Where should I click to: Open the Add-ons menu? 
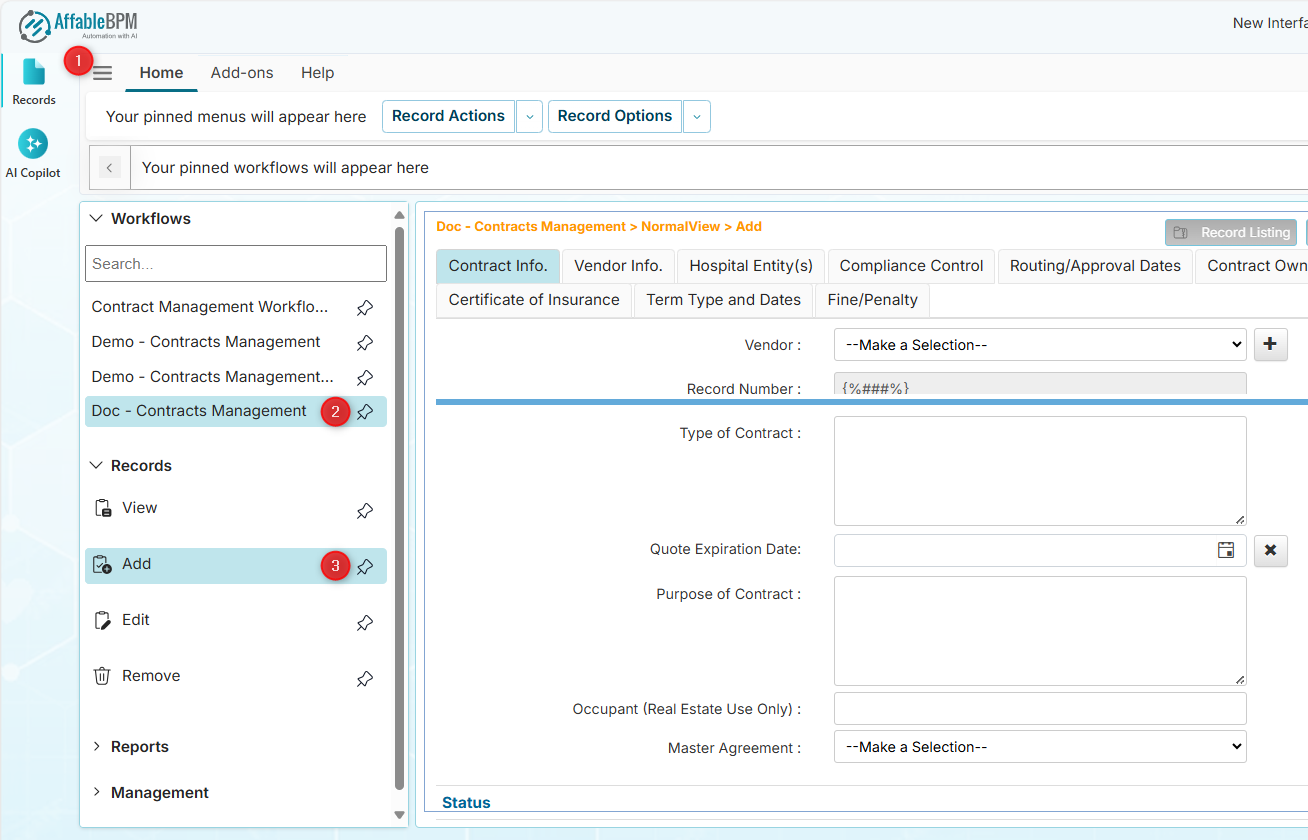(242, 73)
